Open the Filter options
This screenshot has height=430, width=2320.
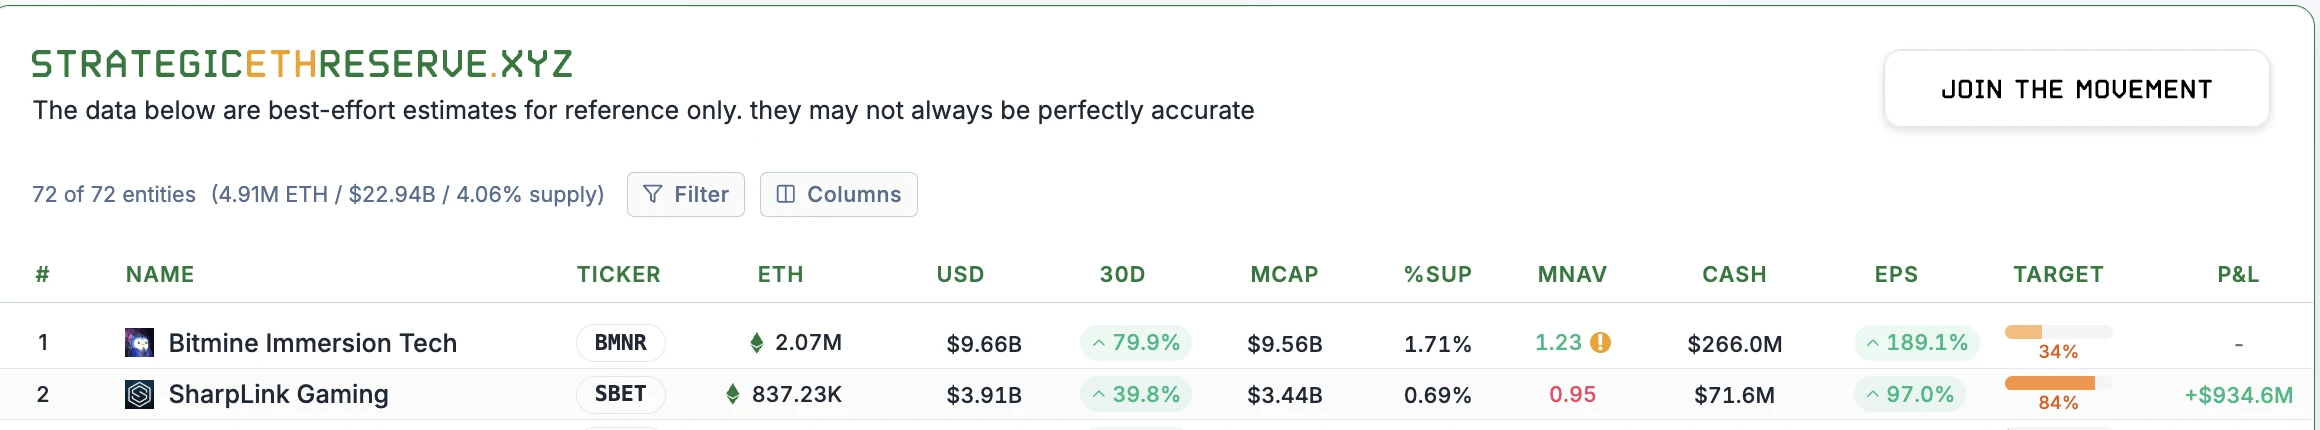[685, 194]
